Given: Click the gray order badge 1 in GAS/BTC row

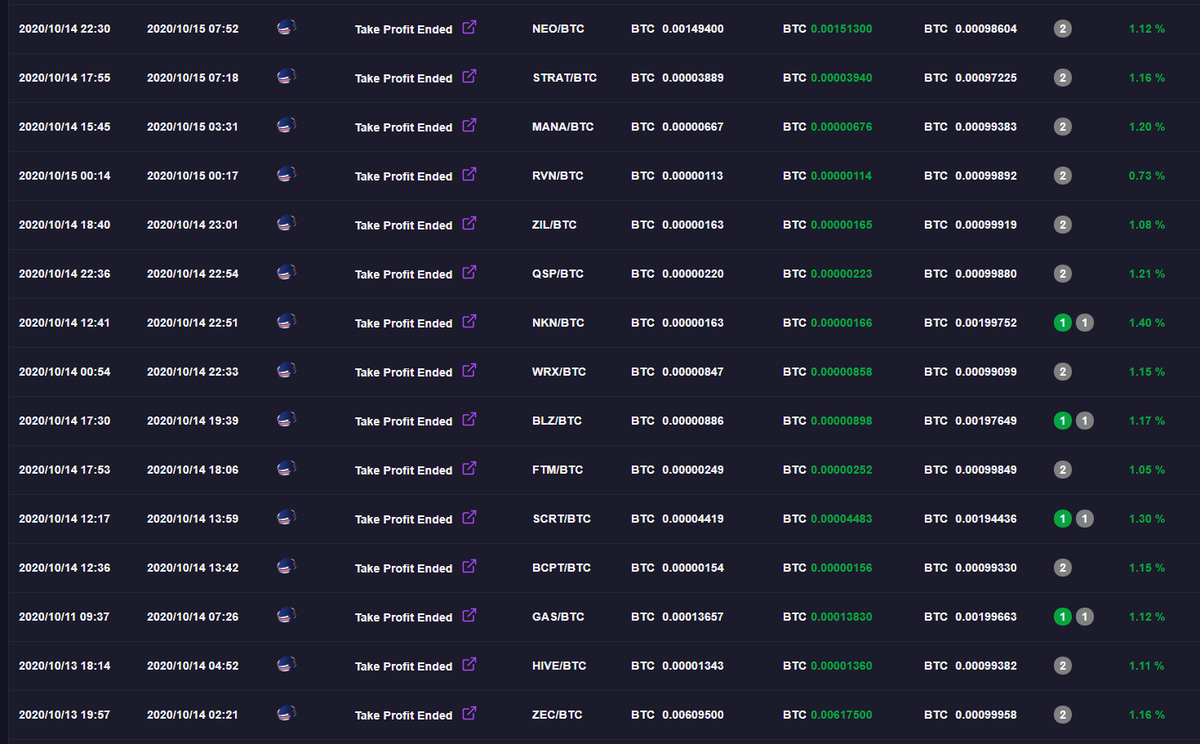Looking at the screenshot, I should 1085,617.
